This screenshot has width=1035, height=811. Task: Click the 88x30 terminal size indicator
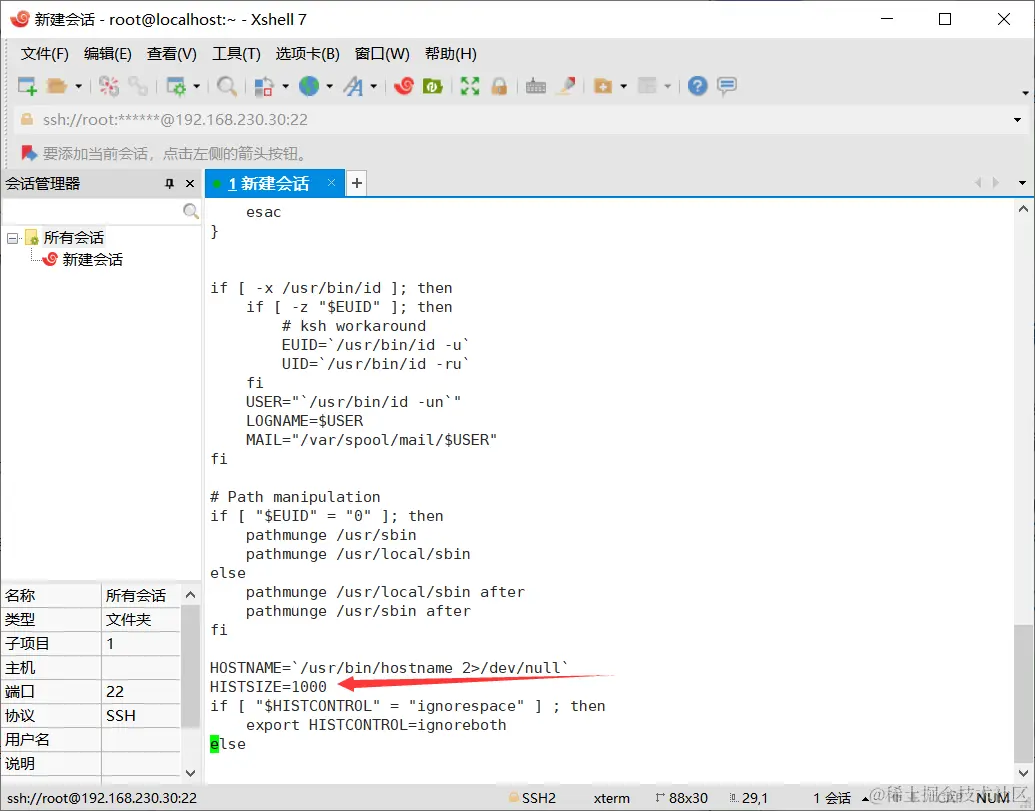pyautogui.click(x=681, y=798)
